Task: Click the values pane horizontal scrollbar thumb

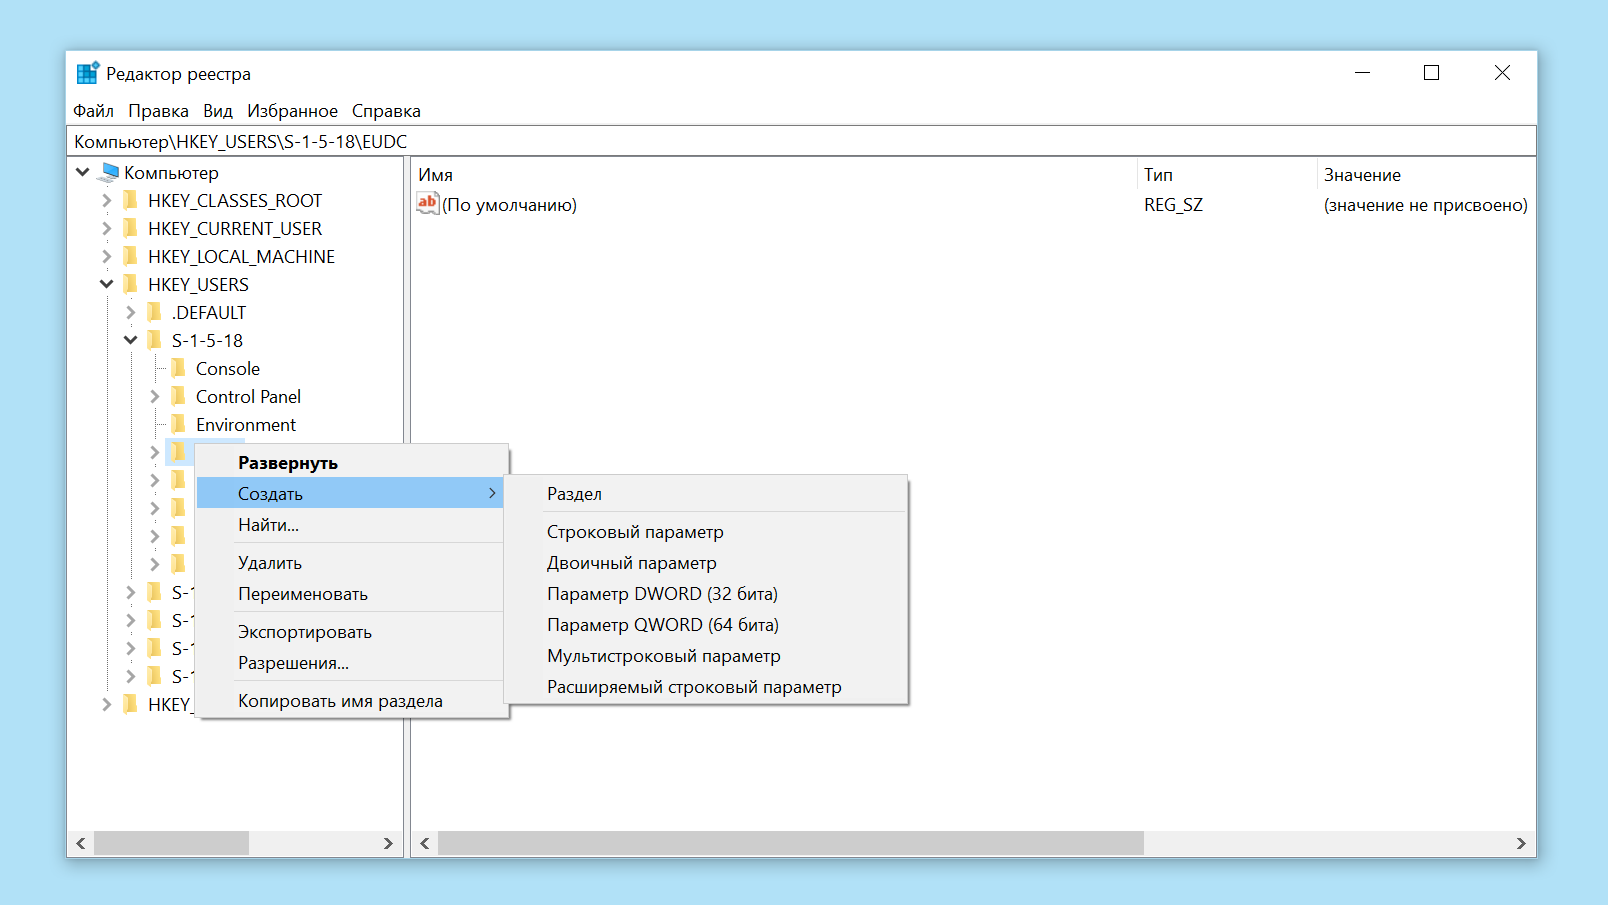Action: (791, 843)
